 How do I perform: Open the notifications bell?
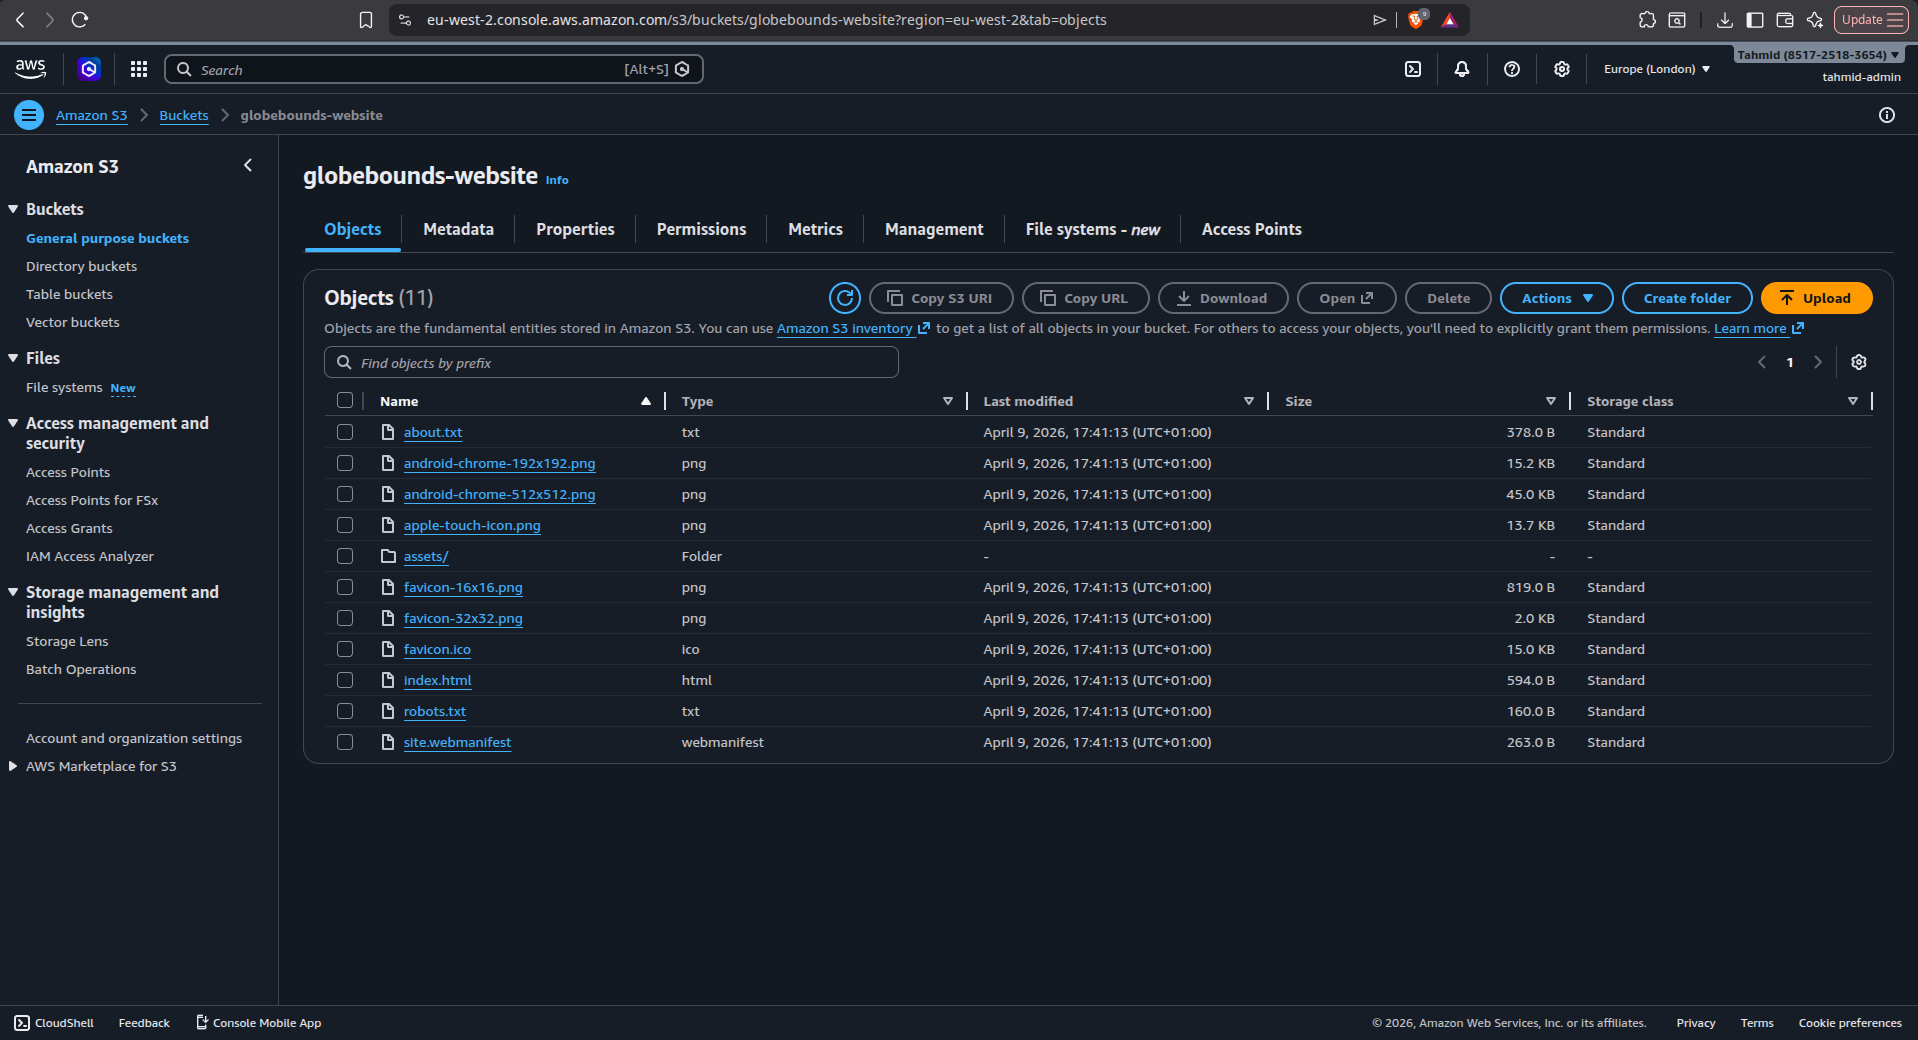[x=1462, y=69]
